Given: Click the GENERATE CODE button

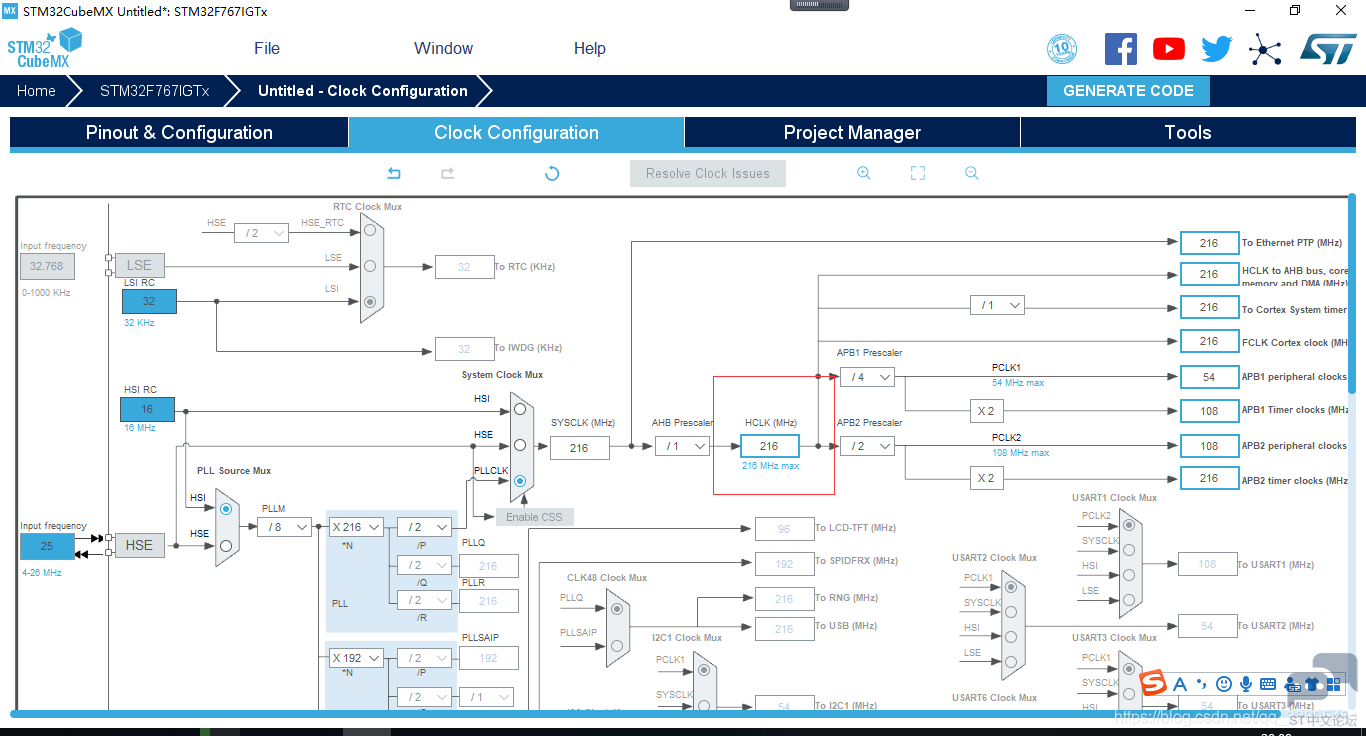Looking at the screenshot, I should pos(1128,90).
